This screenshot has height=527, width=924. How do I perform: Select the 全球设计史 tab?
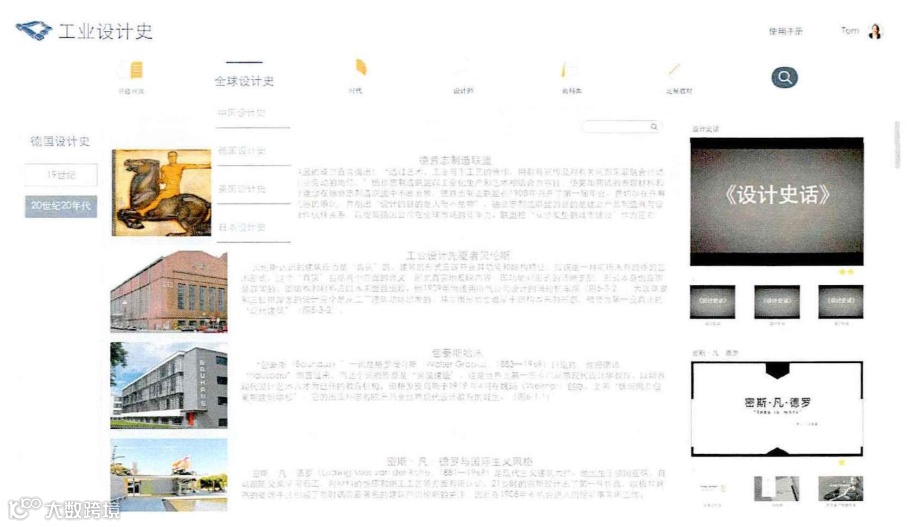pyautogui.click(x=244, y=81)
